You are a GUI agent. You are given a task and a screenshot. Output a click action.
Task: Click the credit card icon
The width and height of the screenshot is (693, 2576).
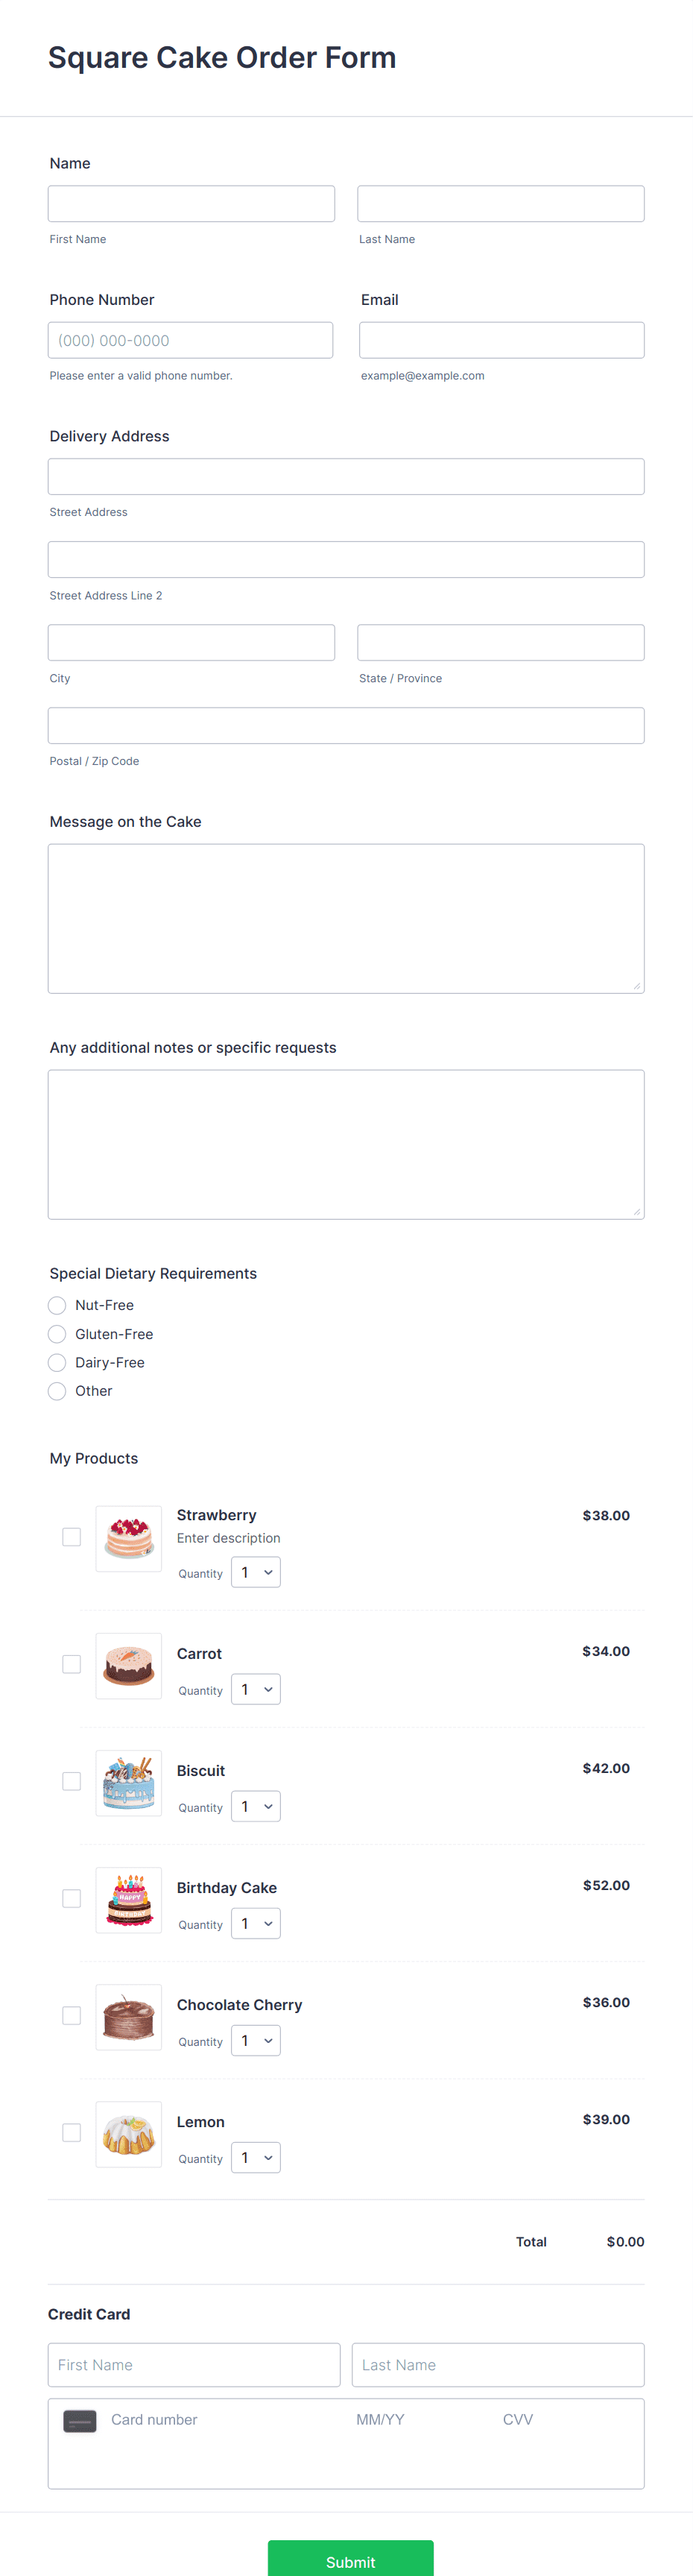coord(80,2421)
